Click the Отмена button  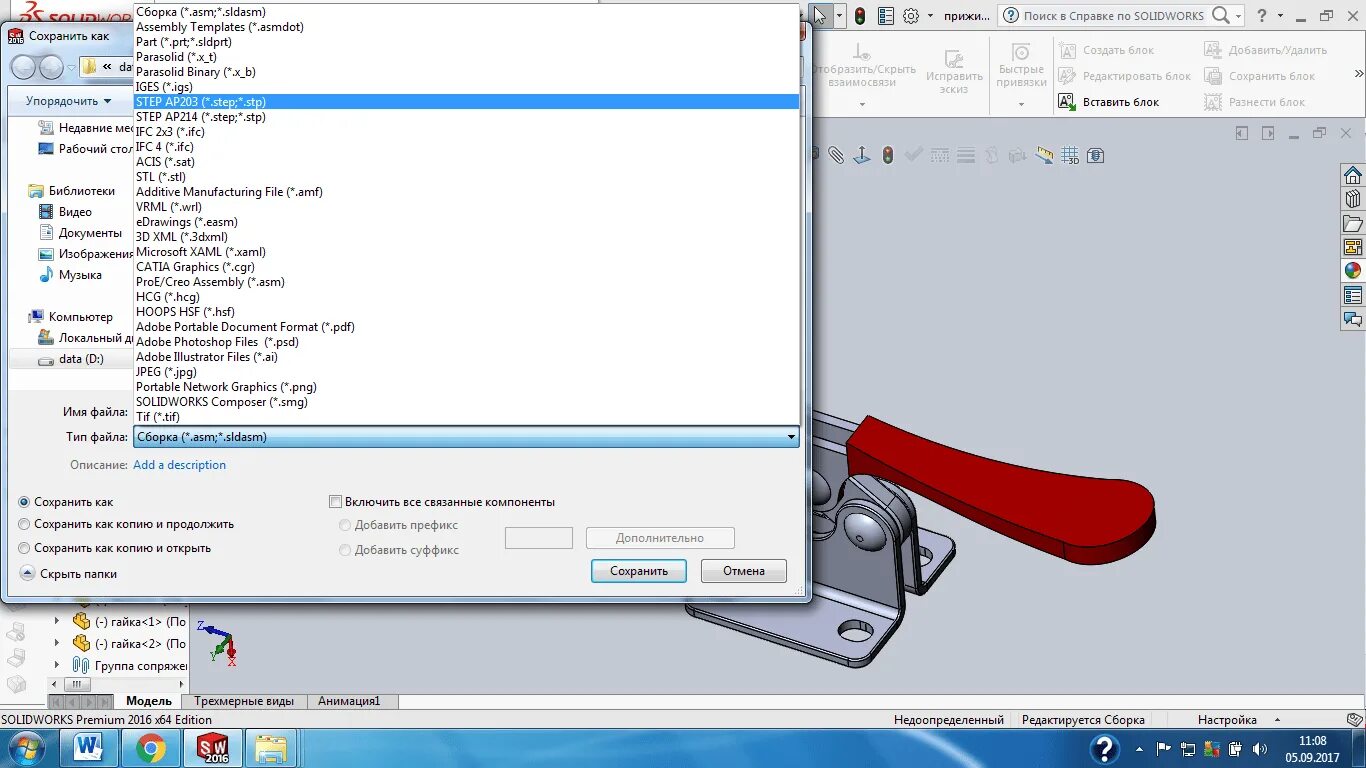pyautogui.click(x=744, y=571)
